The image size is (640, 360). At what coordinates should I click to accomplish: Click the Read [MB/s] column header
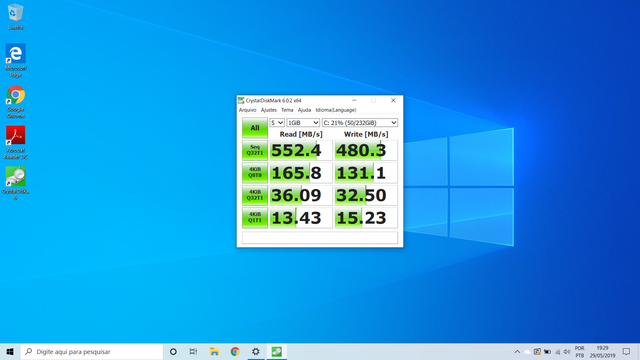(x=301, y=134)
